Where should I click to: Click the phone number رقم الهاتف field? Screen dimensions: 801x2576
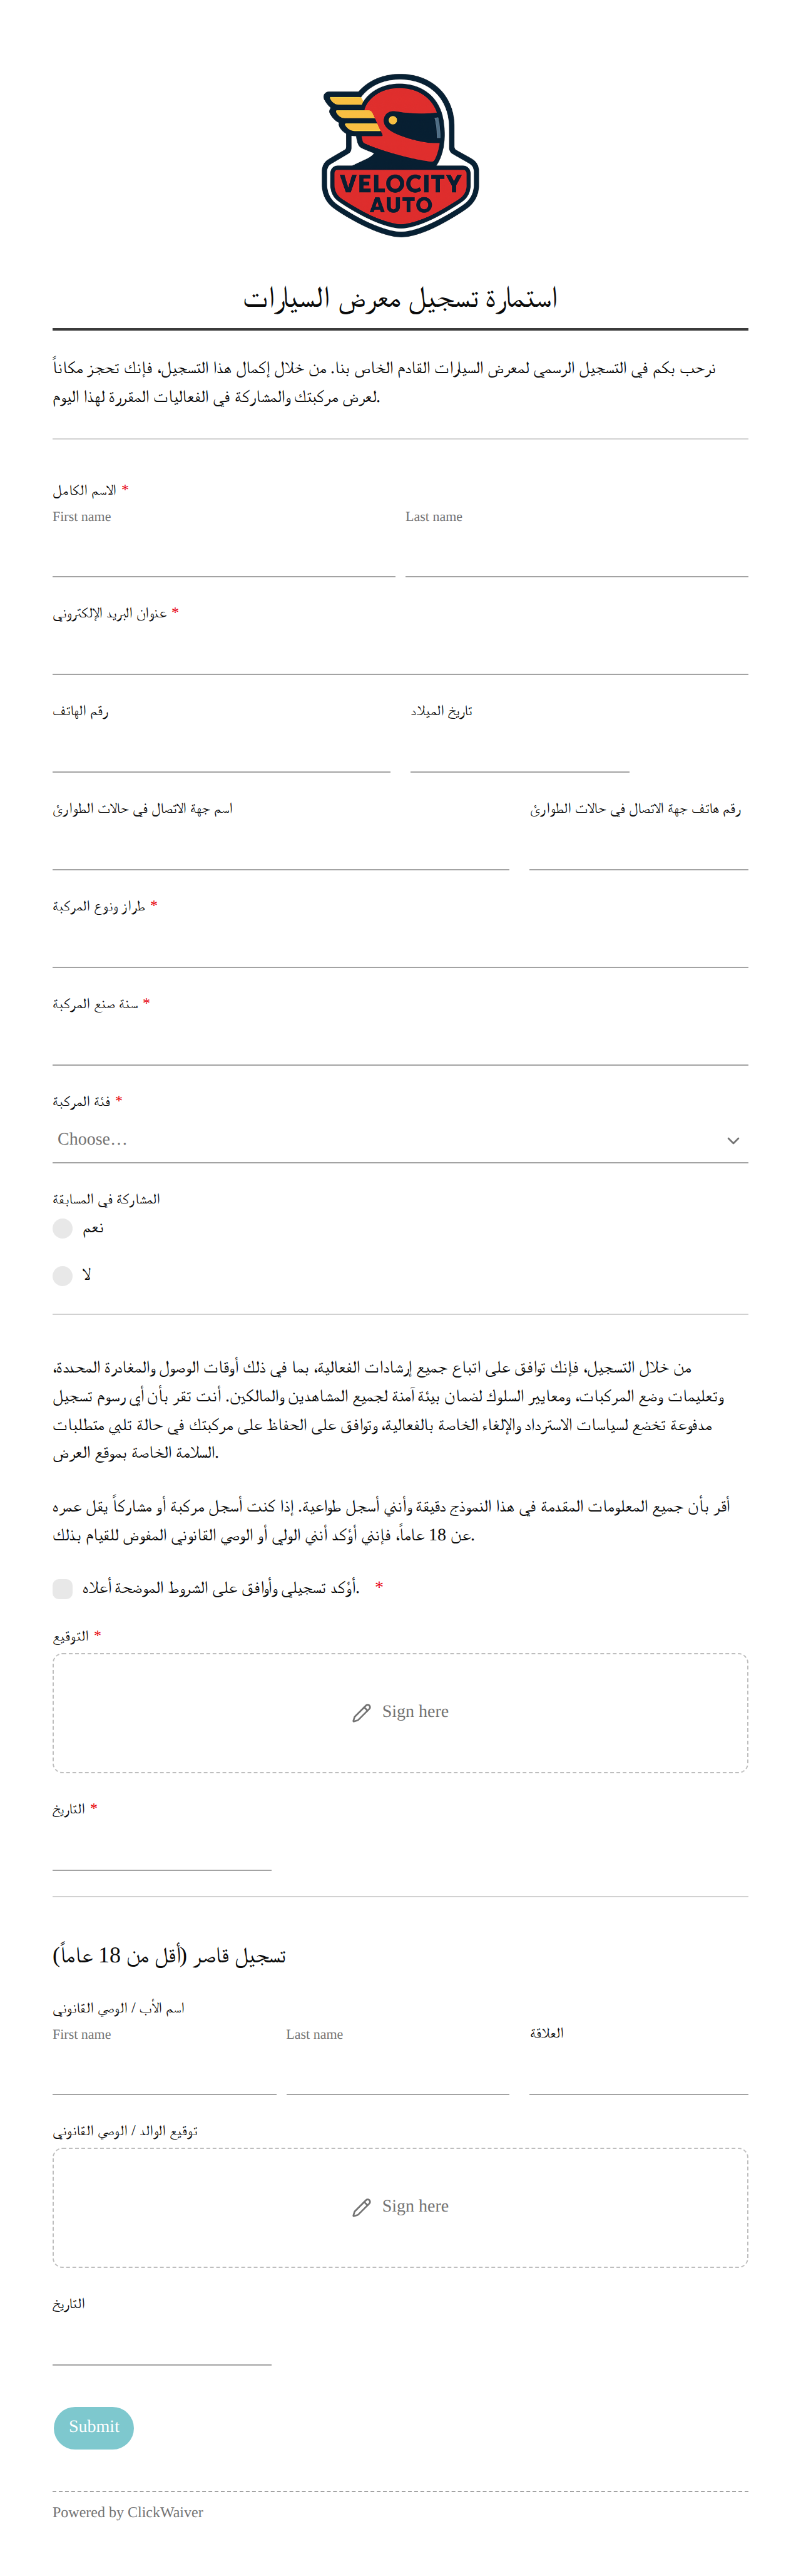(x=221, y=750)
